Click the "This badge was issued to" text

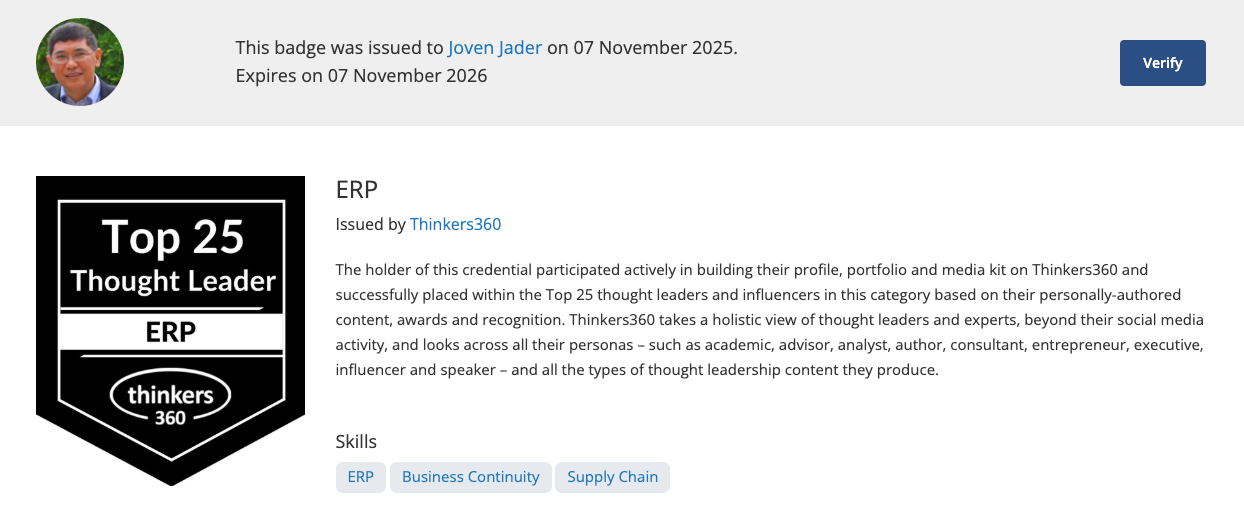click(339, 48)
